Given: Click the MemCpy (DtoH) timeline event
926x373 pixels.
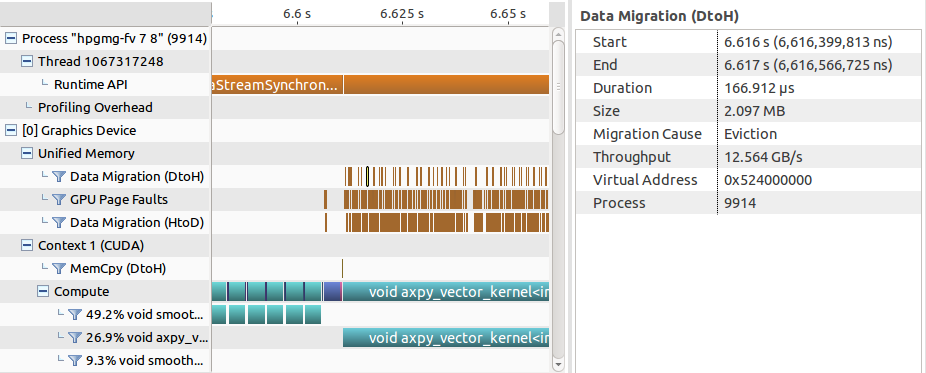Looking at the screenshot, I should pyautogui.click(x=343, y=269).
